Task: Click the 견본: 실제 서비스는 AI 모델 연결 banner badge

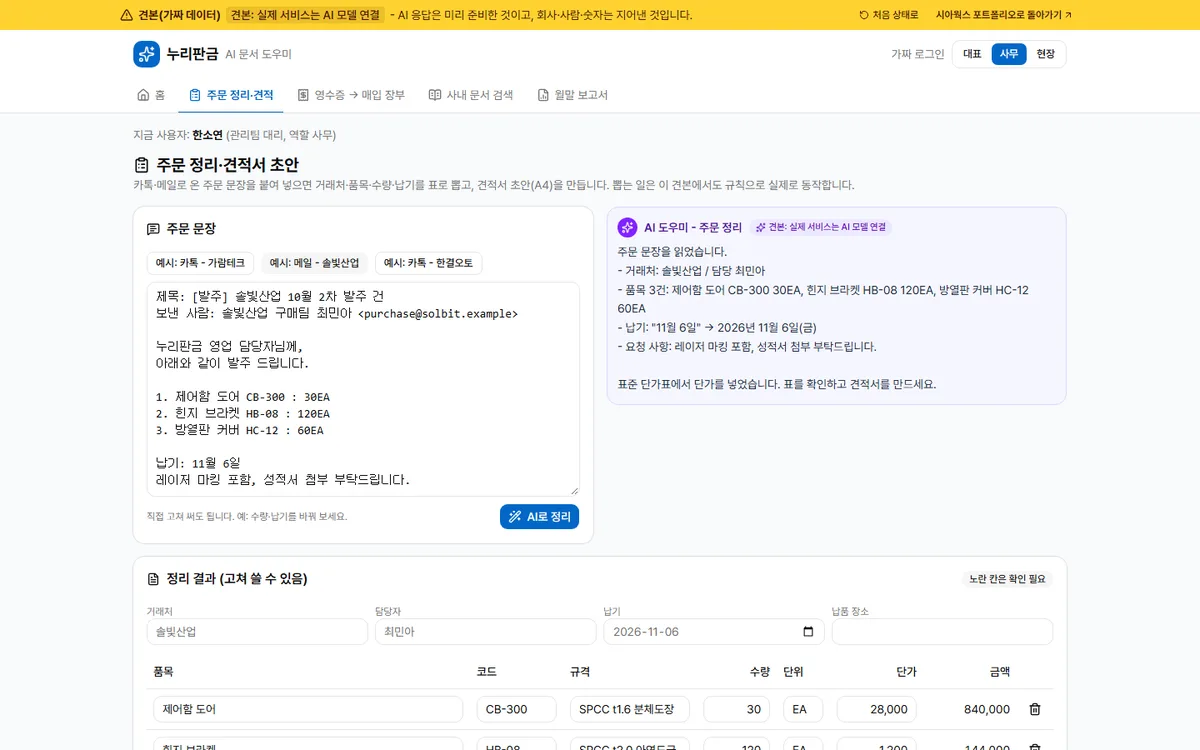Action: [305, 15]
